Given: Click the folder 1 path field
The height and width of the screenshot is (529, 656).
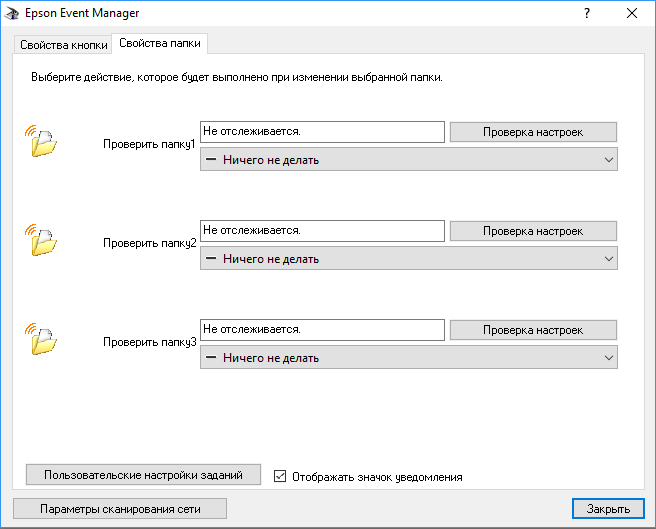Looking at the screenshot, I should pos(322,132).
